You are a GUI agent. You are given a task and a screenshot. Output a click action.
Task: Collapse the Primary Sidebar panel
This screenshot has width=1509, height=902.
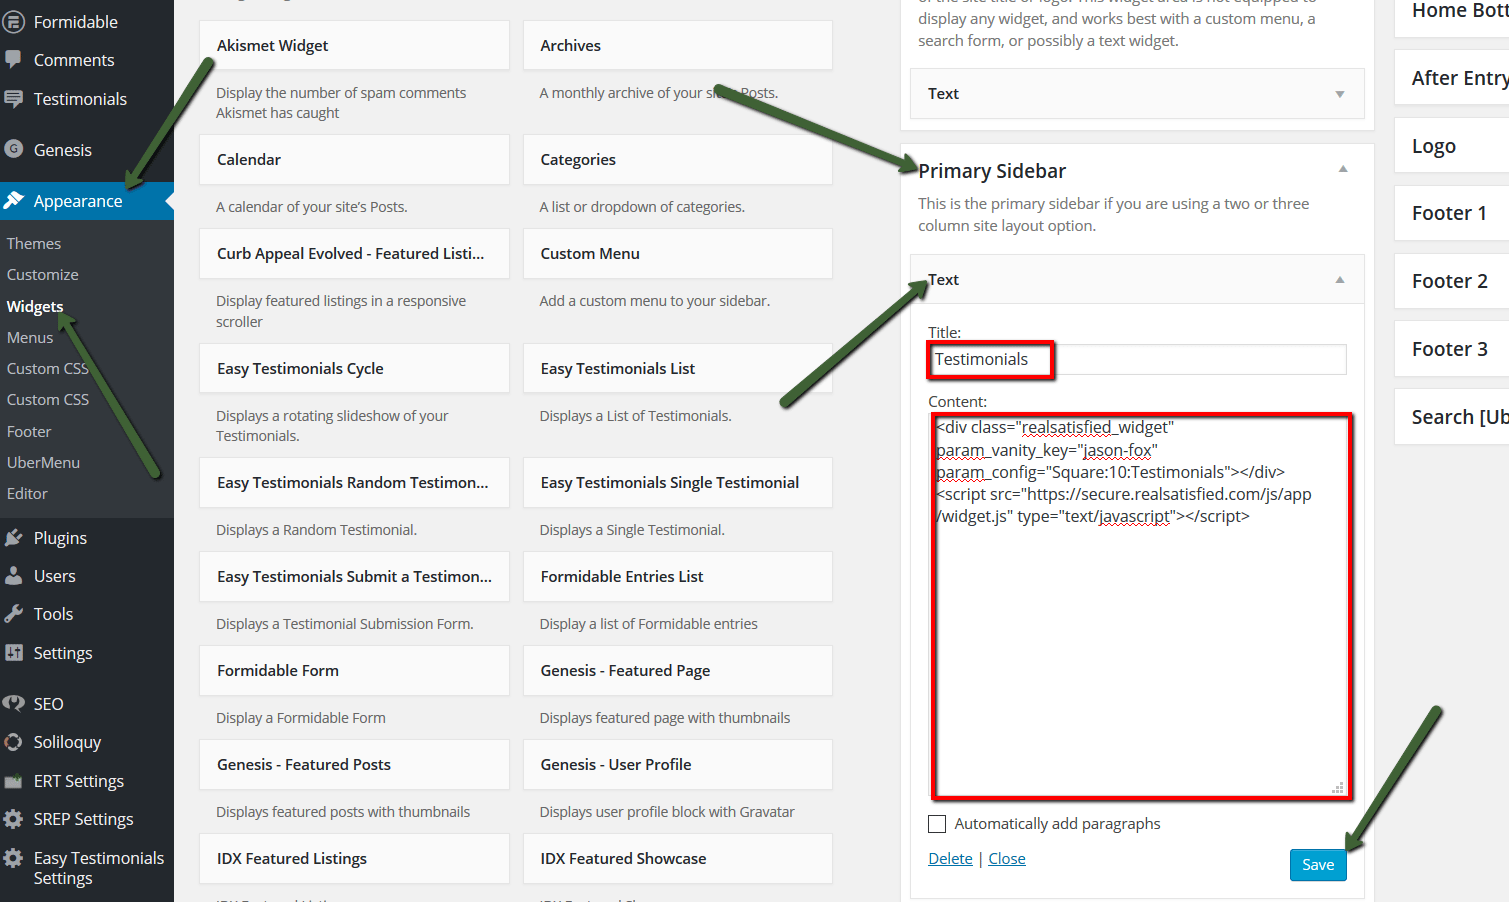click(x=1343, y=169)
